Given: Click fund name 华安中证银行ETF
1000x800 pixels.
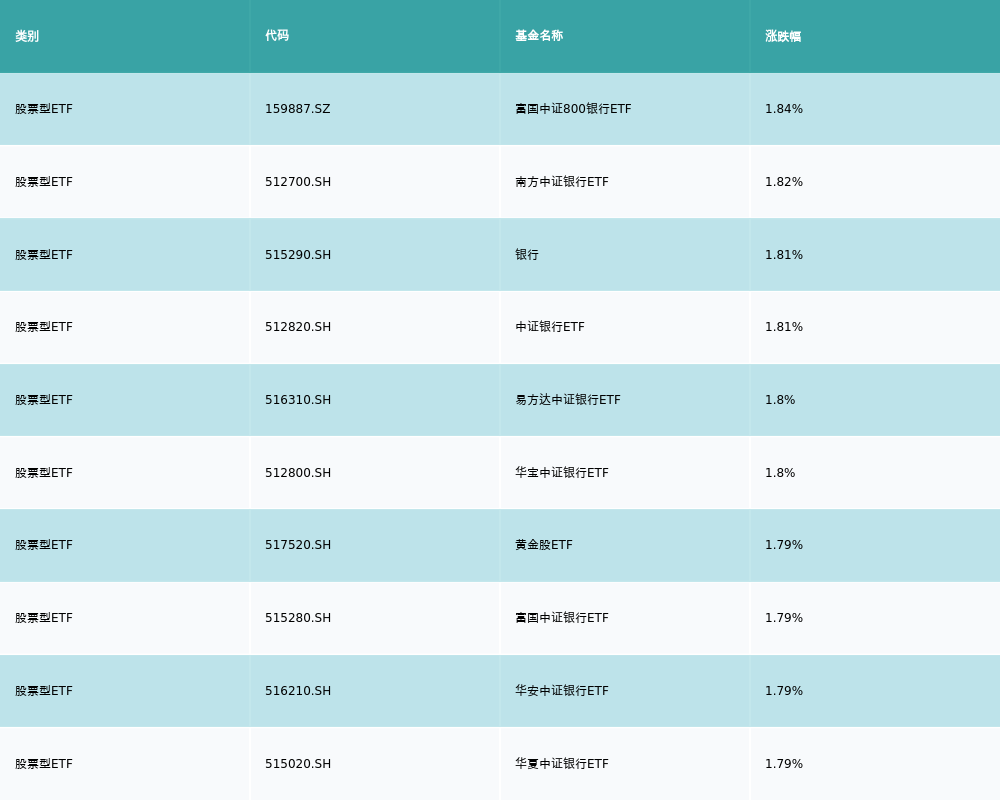Looking at the screenshot, I should [561, 691].
